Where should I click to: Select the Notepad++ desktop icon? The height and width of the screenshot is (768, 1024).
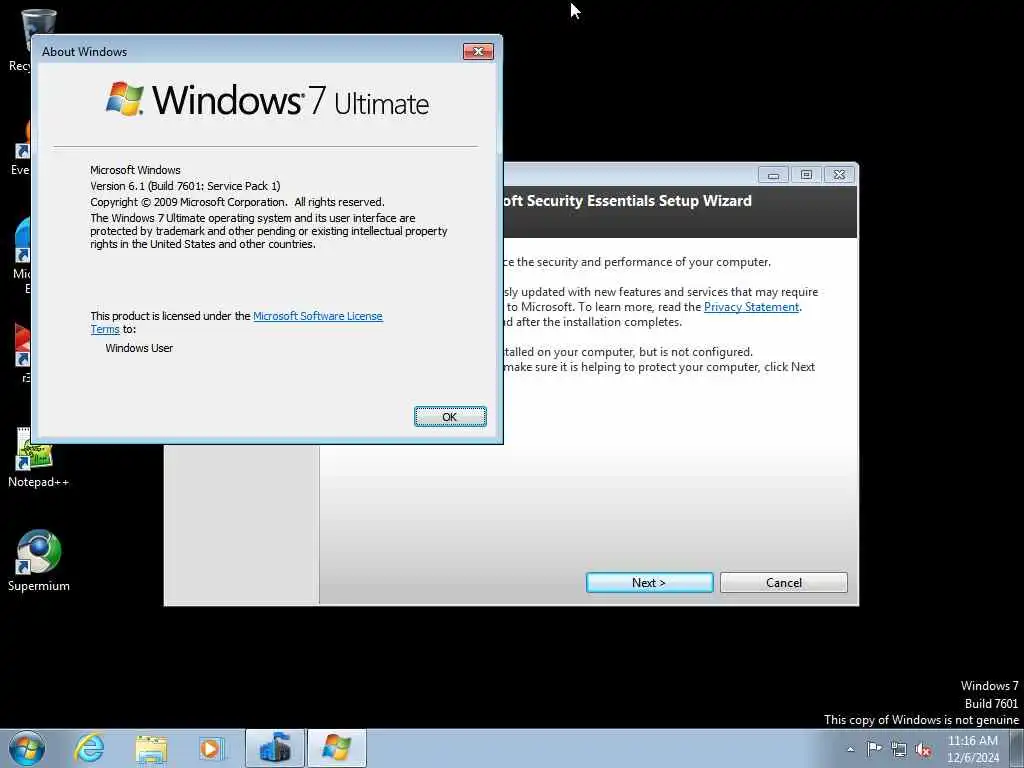click(39, 457)
